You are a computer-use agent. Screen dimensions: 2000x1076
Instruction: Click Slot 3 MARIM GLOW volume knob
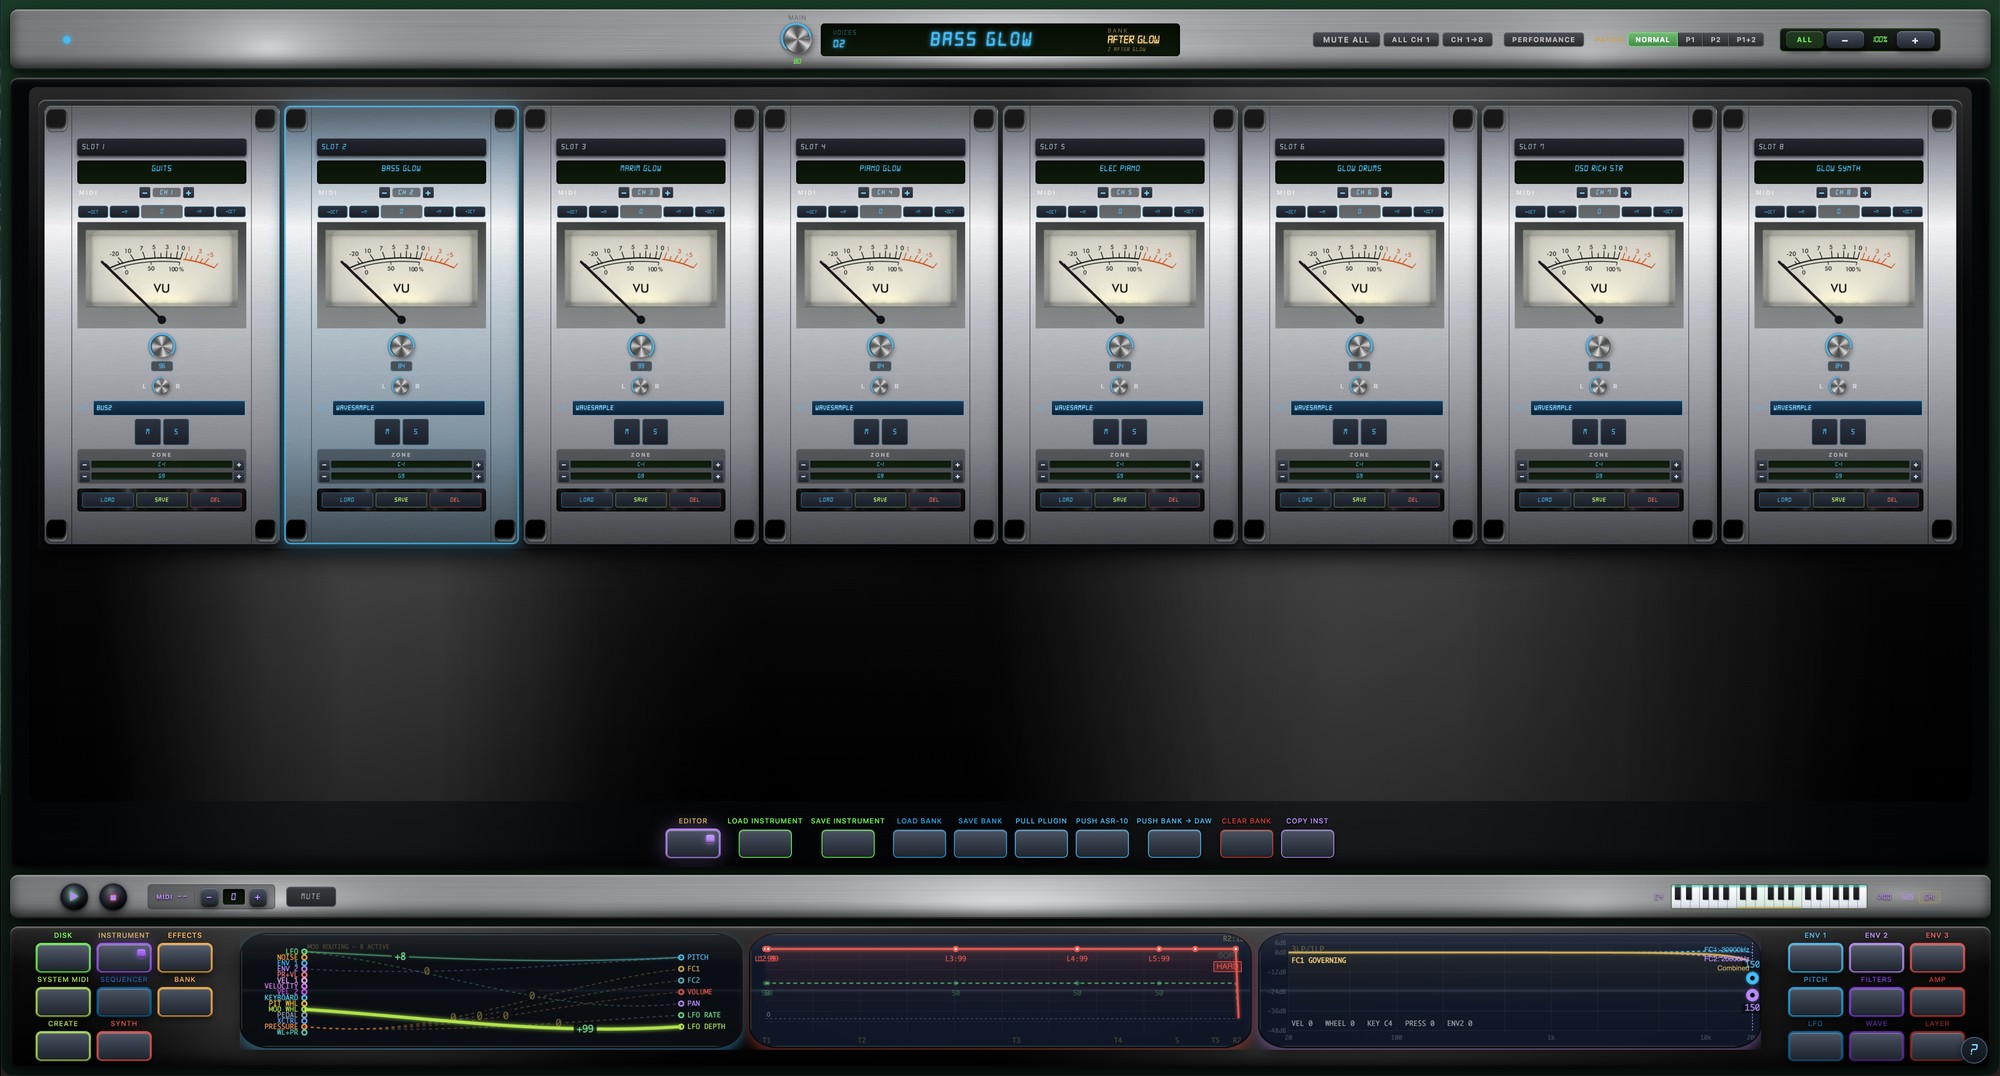[641, 347]
